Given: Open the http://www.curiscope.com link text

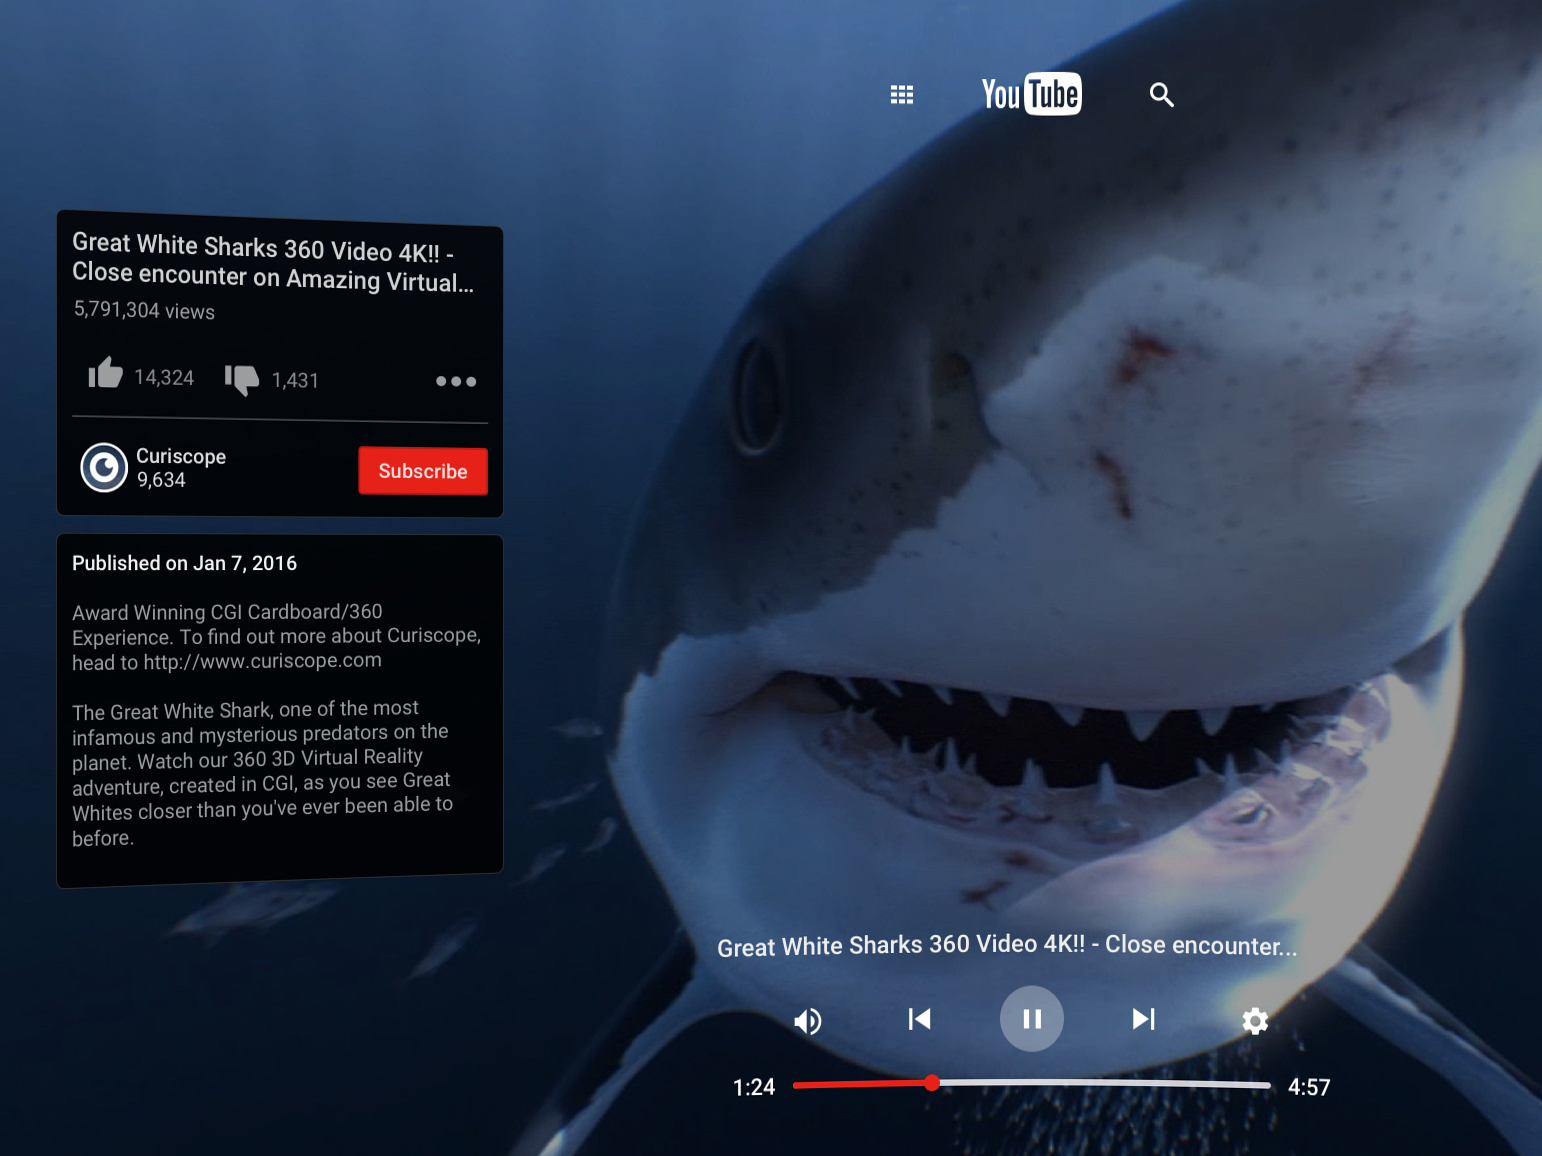Looking at the screenshot, I should (x=262, y=661).
